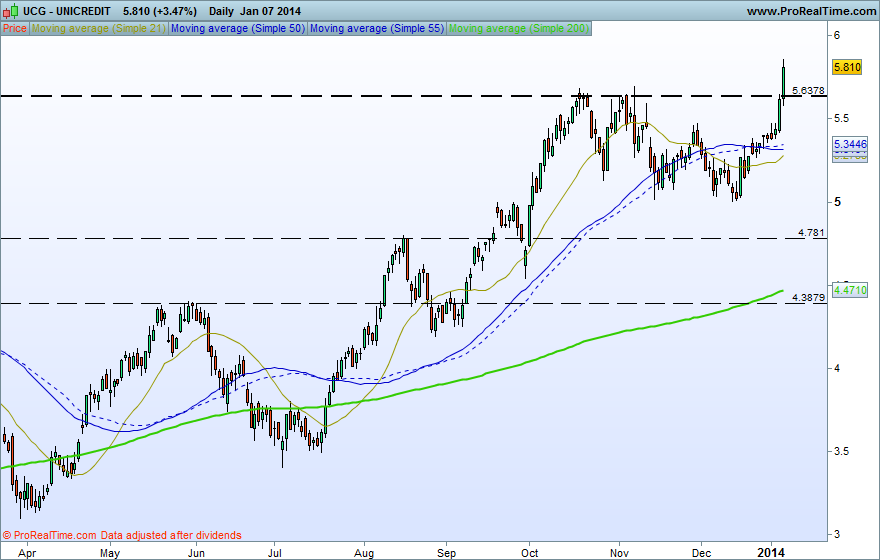Click the 4.3879 horizontal level label

tap(808, 297)
